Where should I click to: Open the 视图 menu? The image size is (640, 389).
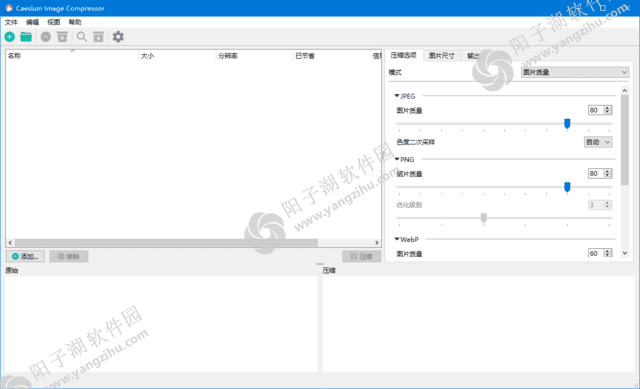(x=53, y=22)
